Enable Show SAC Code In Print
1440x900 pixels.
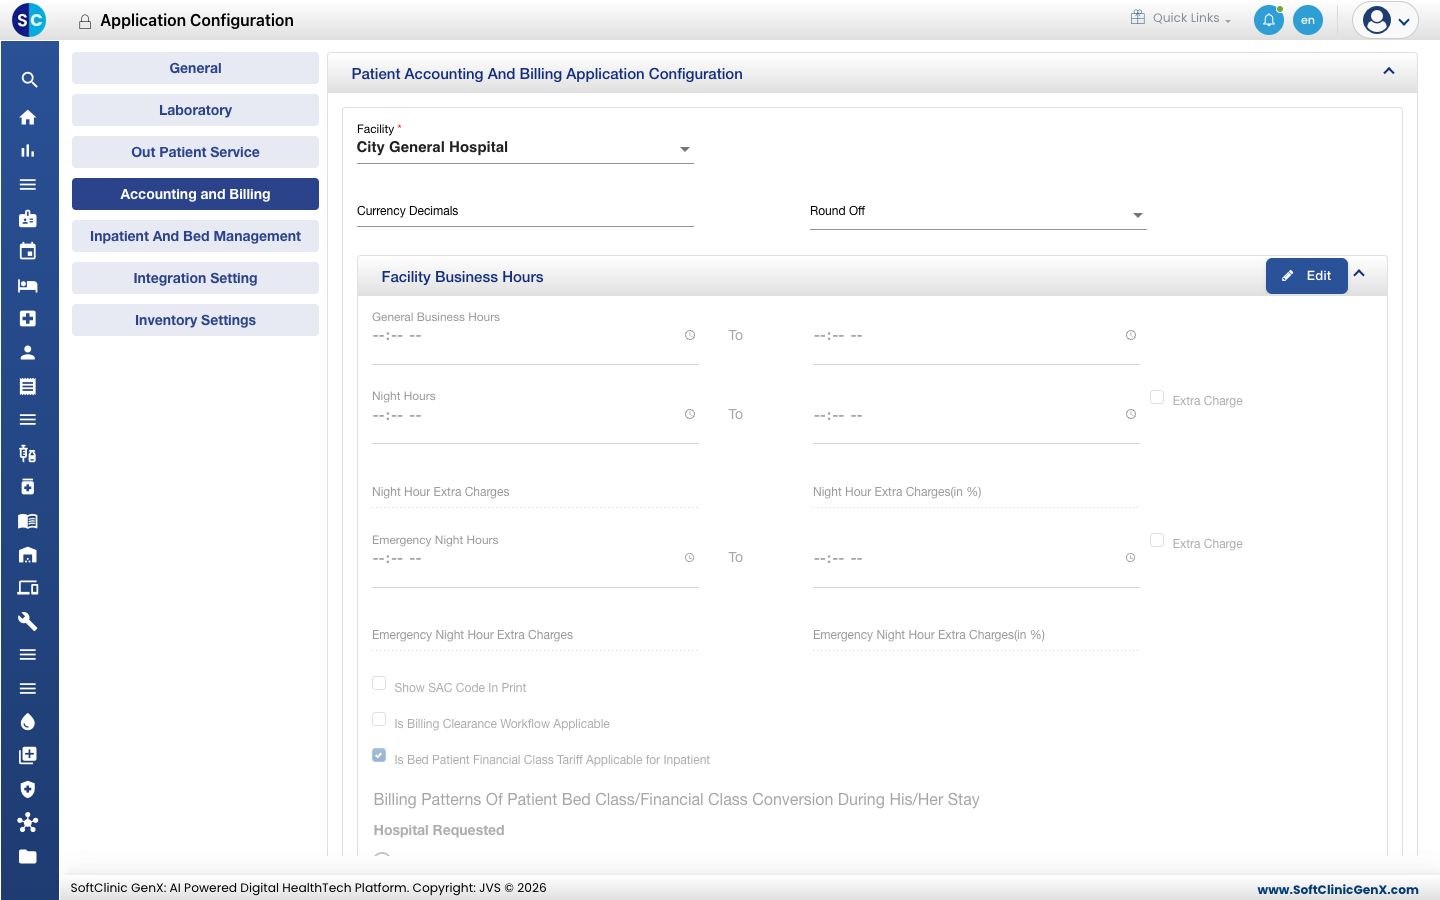coord(379,684)
